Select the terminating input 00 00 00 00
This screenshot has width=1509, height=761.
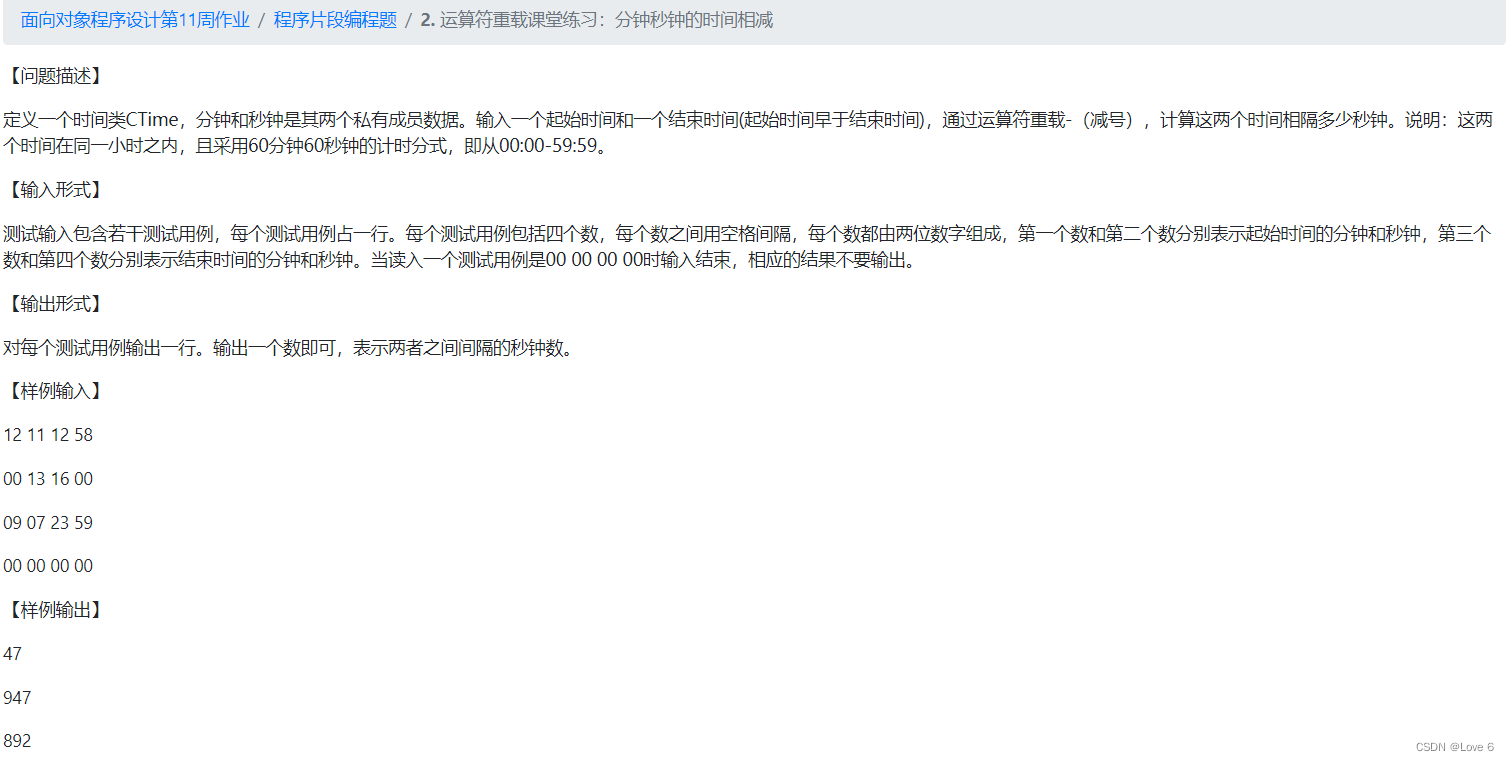pyautogui.click(x=46, y=565)
